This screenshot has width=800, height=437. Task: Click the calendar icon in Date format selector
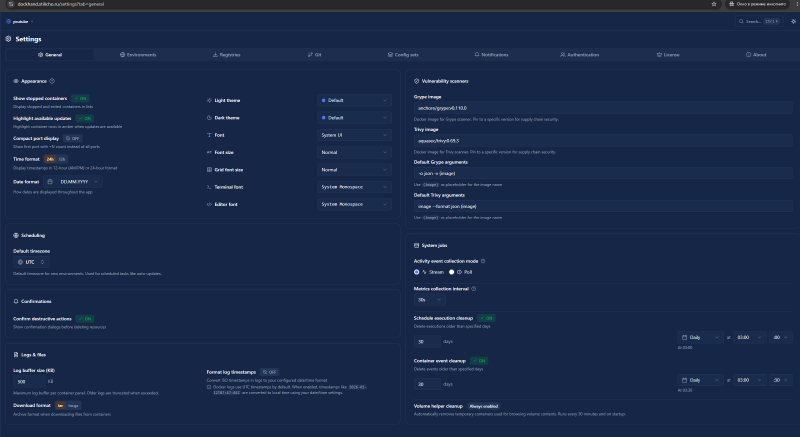tap(50, 182)
